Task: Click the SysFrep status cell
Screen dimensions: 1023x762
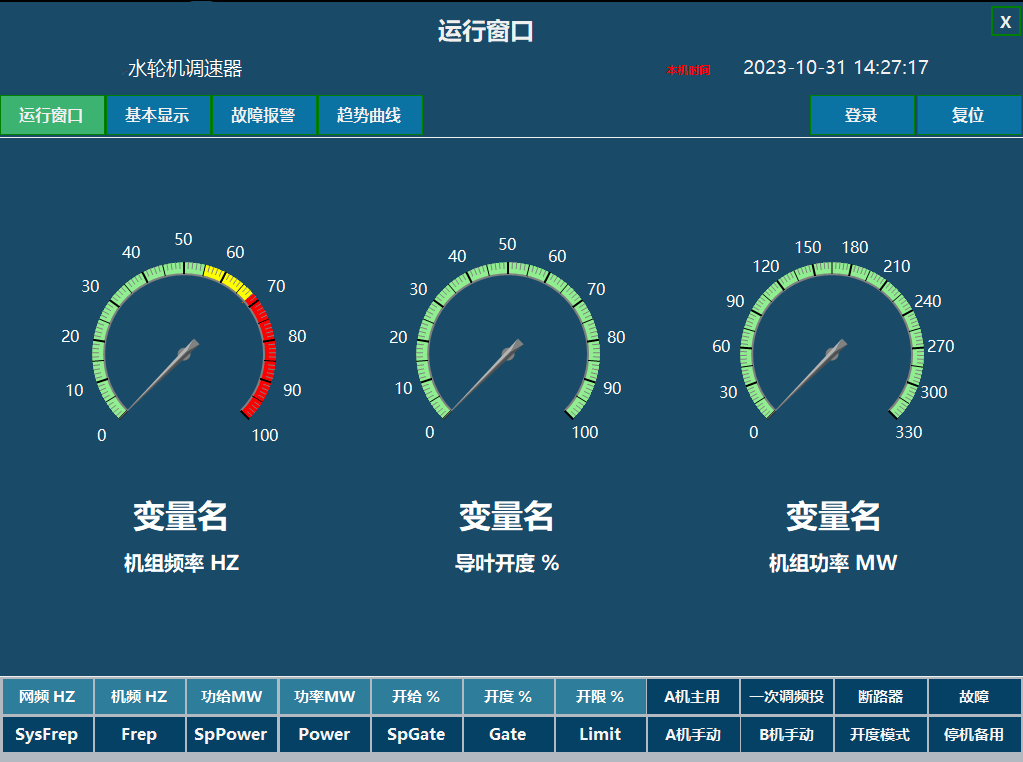Action: click(46, 734)
